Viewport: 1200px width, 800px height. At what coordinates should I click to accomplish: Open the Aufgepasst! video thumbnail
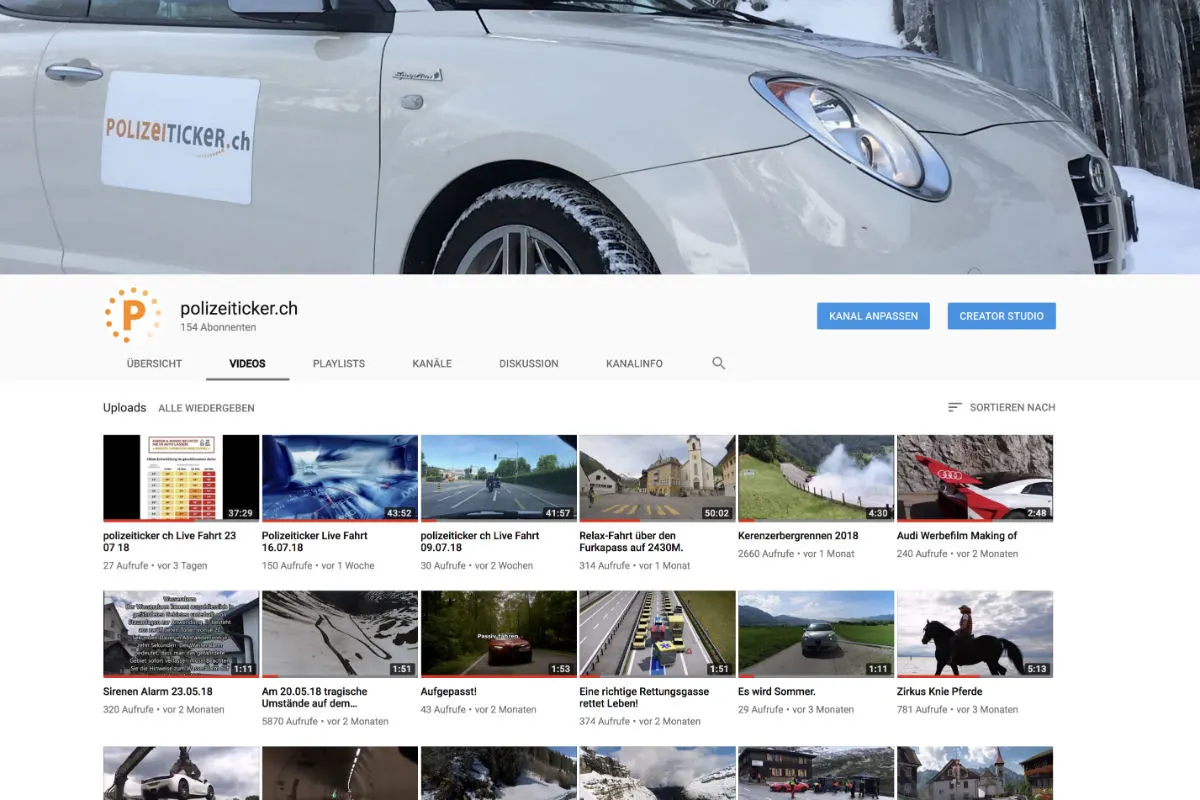pyautogui.click(x=499, y=634)
